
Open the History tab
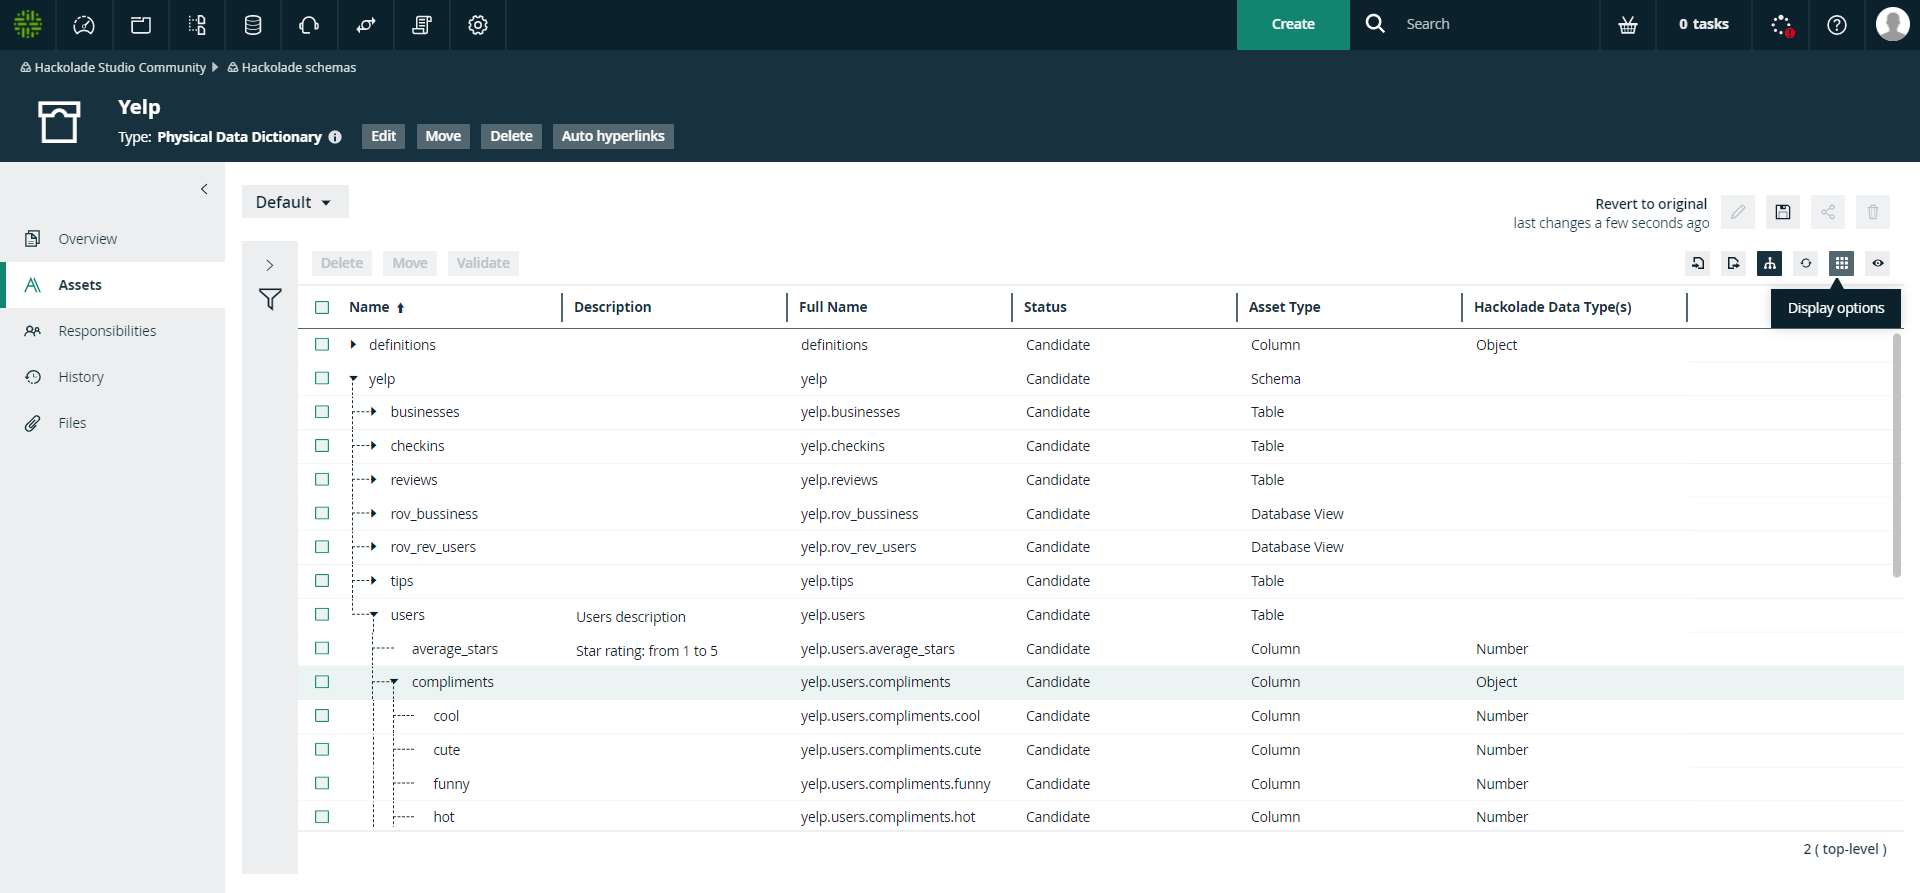112,377
